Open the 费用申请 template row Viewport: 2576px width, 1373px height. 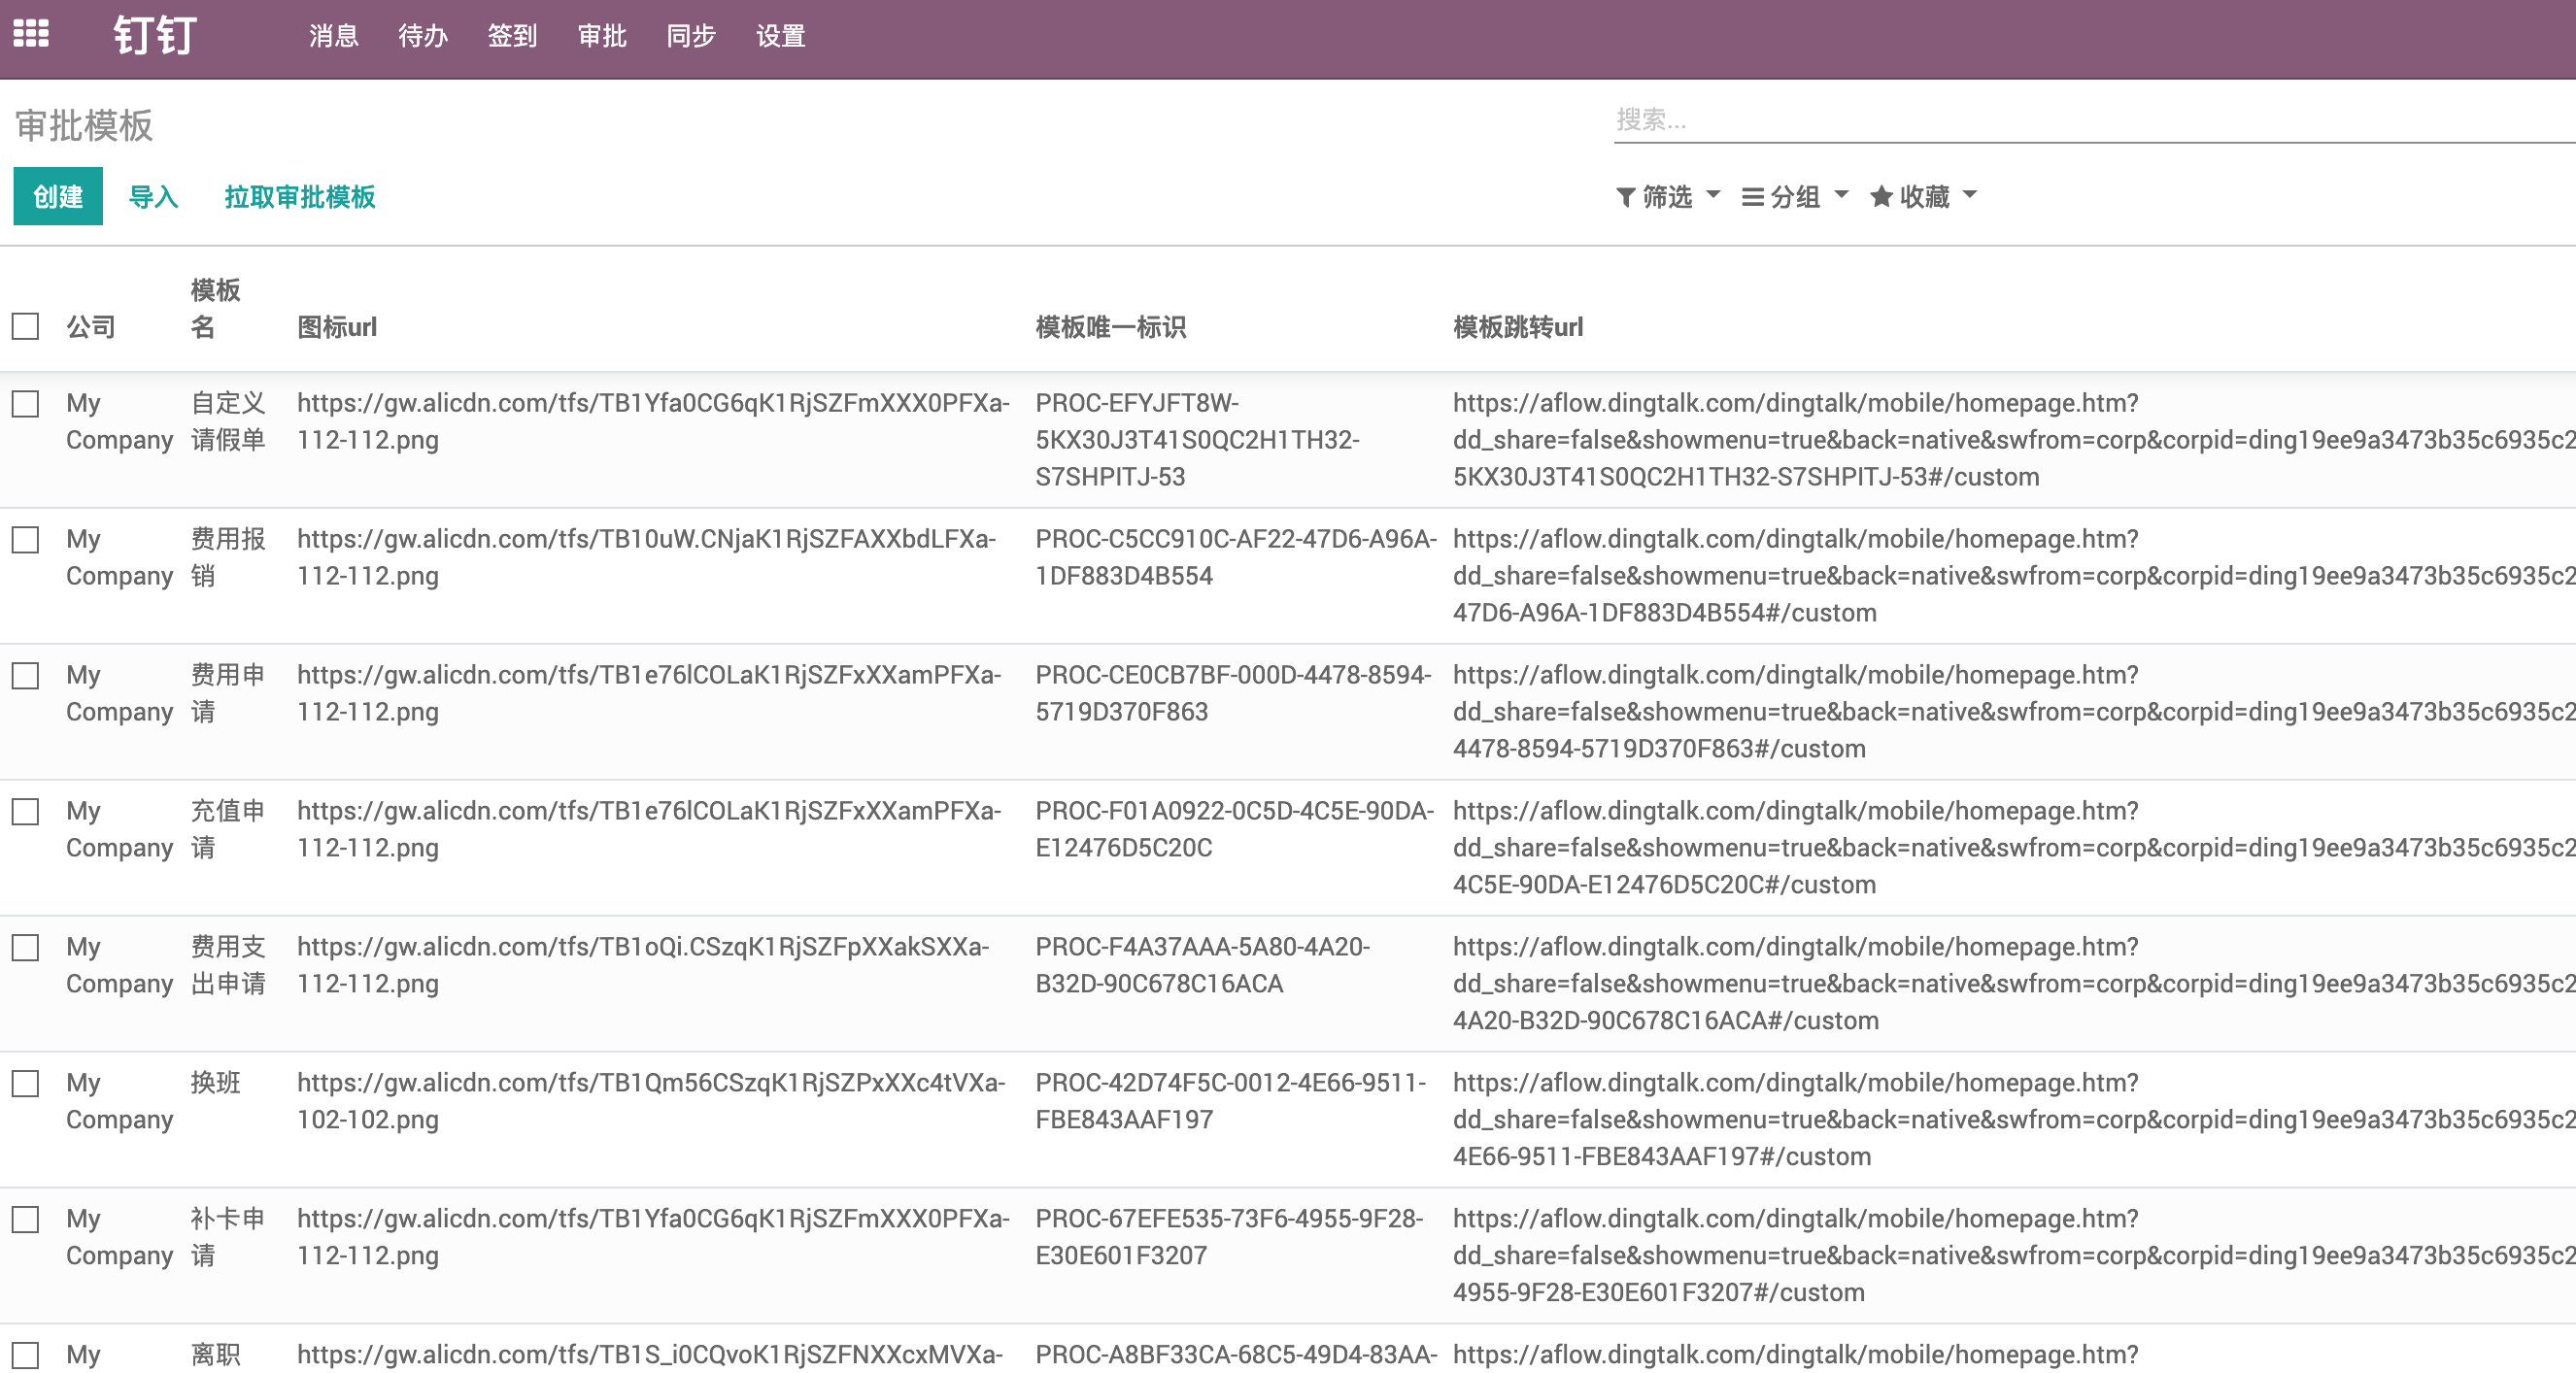click(x=1288, y=712)
